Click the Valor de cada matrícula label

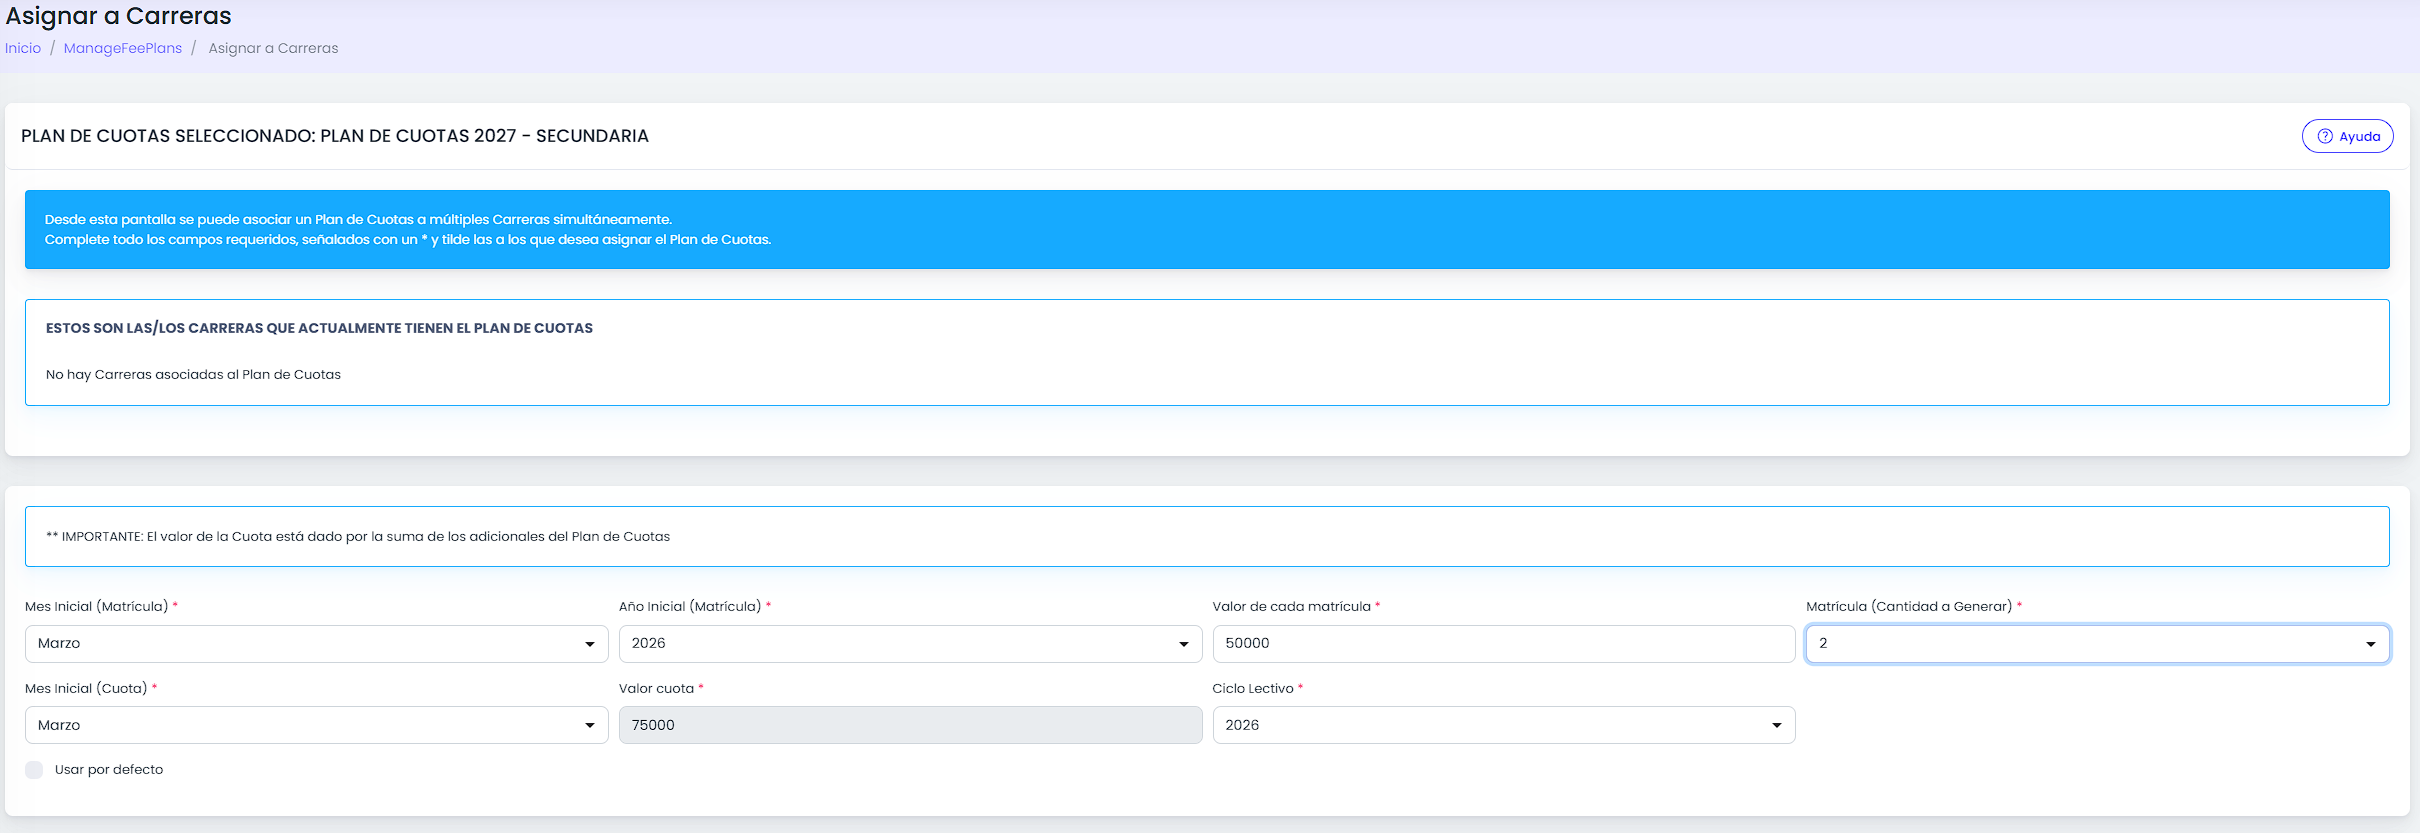tap(1292, 607)
